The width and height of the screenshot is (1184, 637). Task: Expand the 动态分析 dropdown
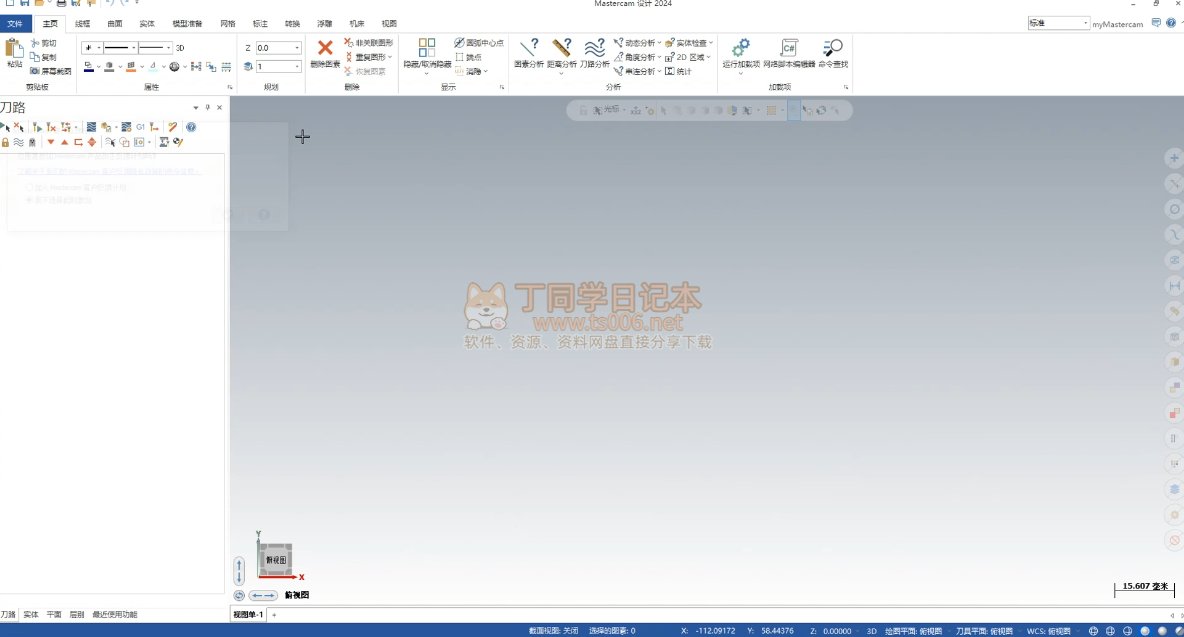point(659,43)
